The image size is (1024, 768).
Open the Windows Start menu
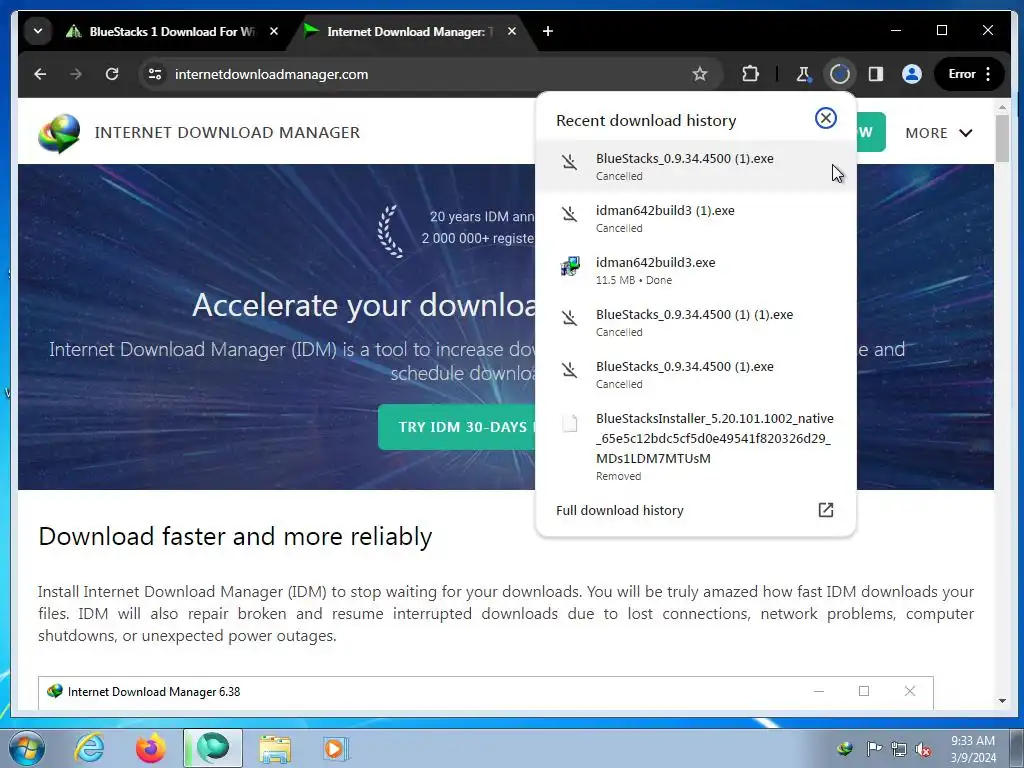27,748
